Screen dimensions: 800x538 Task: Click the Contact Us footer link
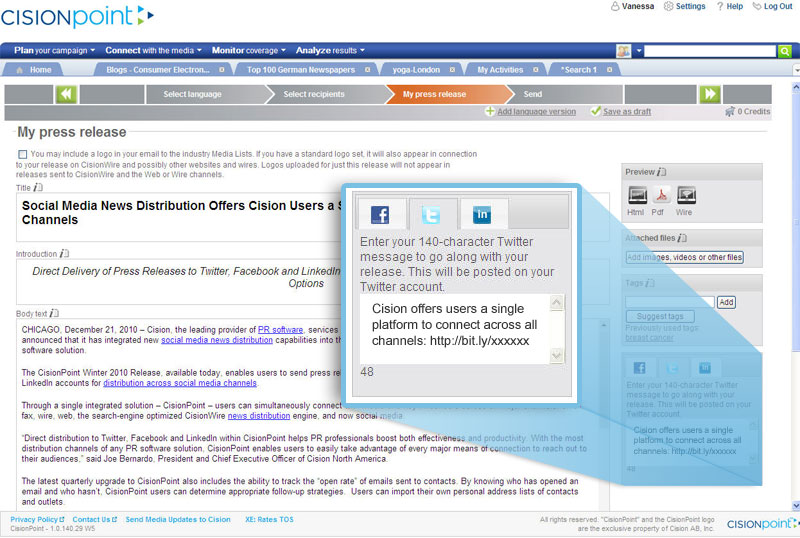pyautogui.click(x=94, y=520)
